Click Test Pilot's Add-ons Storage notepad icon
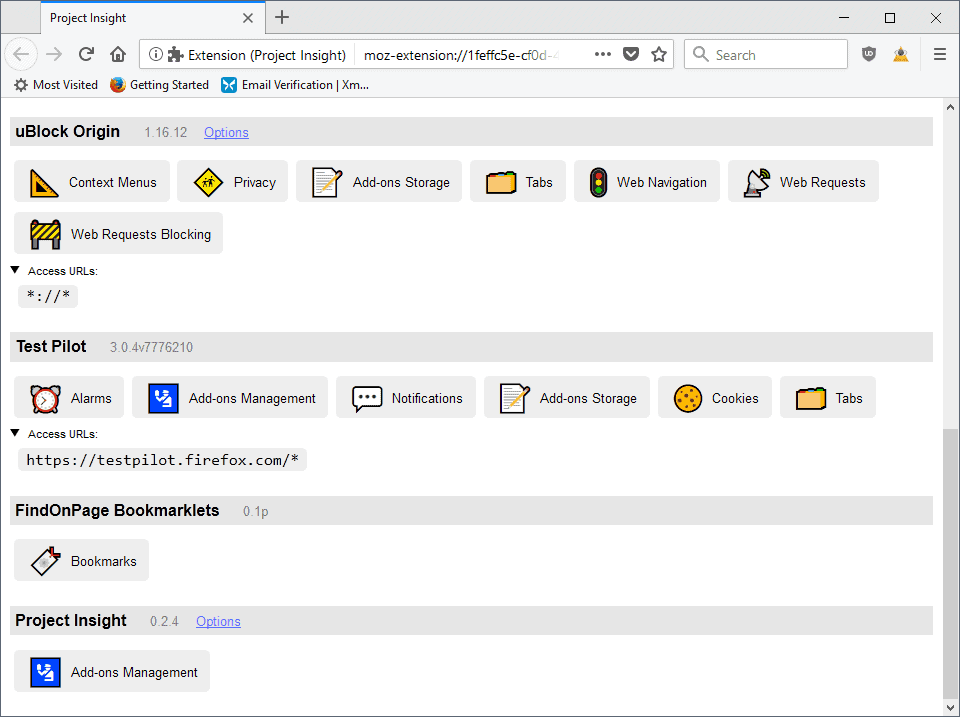This screenshot has width=960, height=717. [514, 399]
